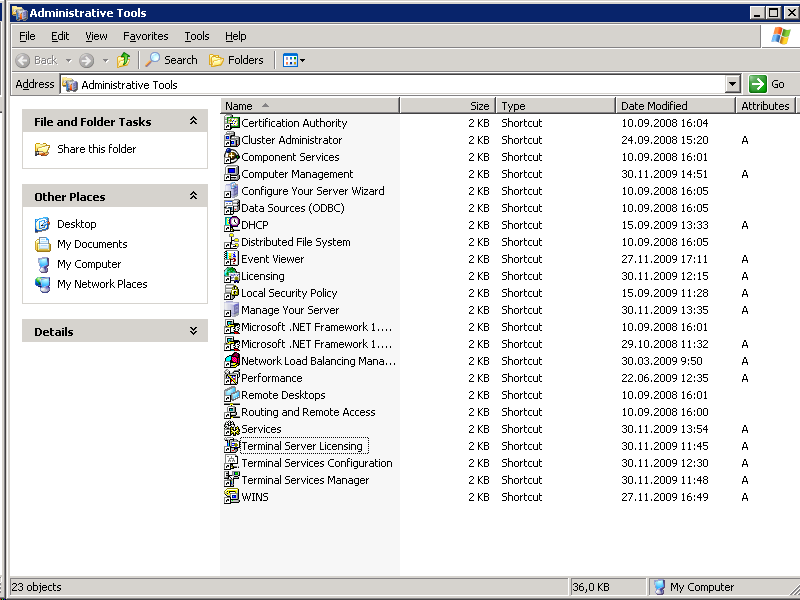Viewport: 800px width, 600px height.
Task: Select the Routing and Remote Access icon
Action: [x=232, y=412]
